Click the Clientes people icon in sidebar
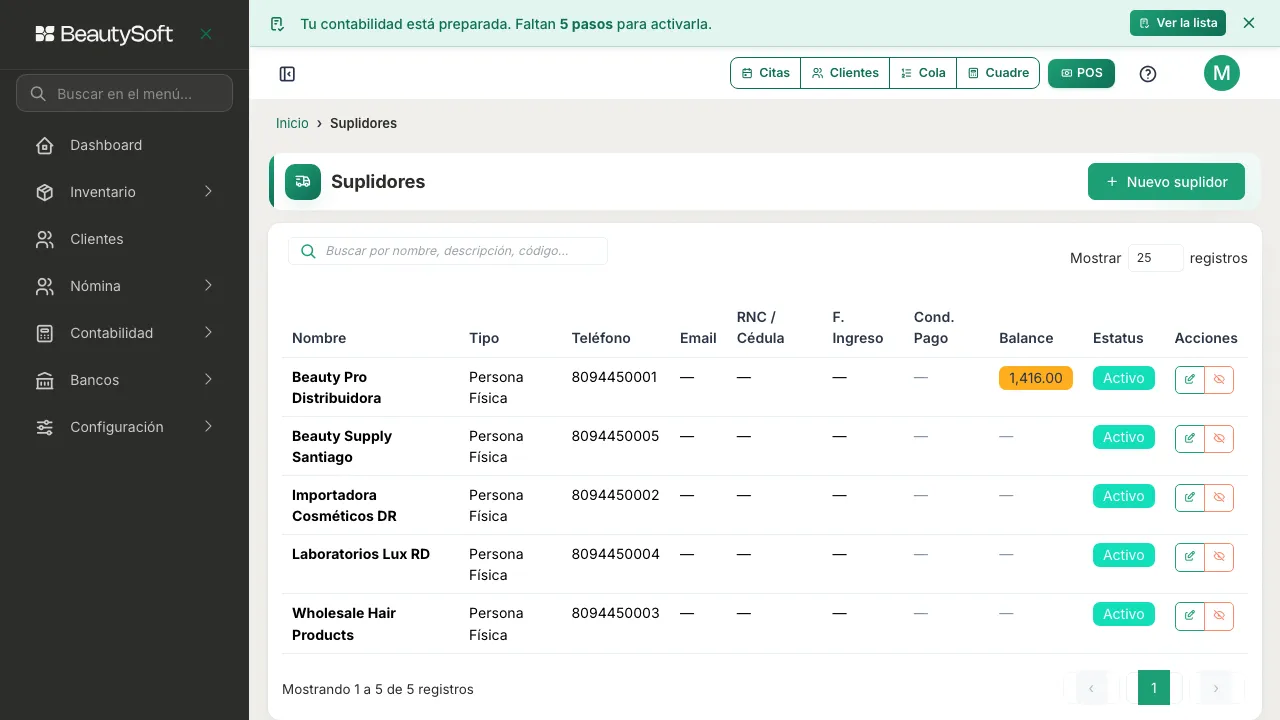 coord(45,240)
